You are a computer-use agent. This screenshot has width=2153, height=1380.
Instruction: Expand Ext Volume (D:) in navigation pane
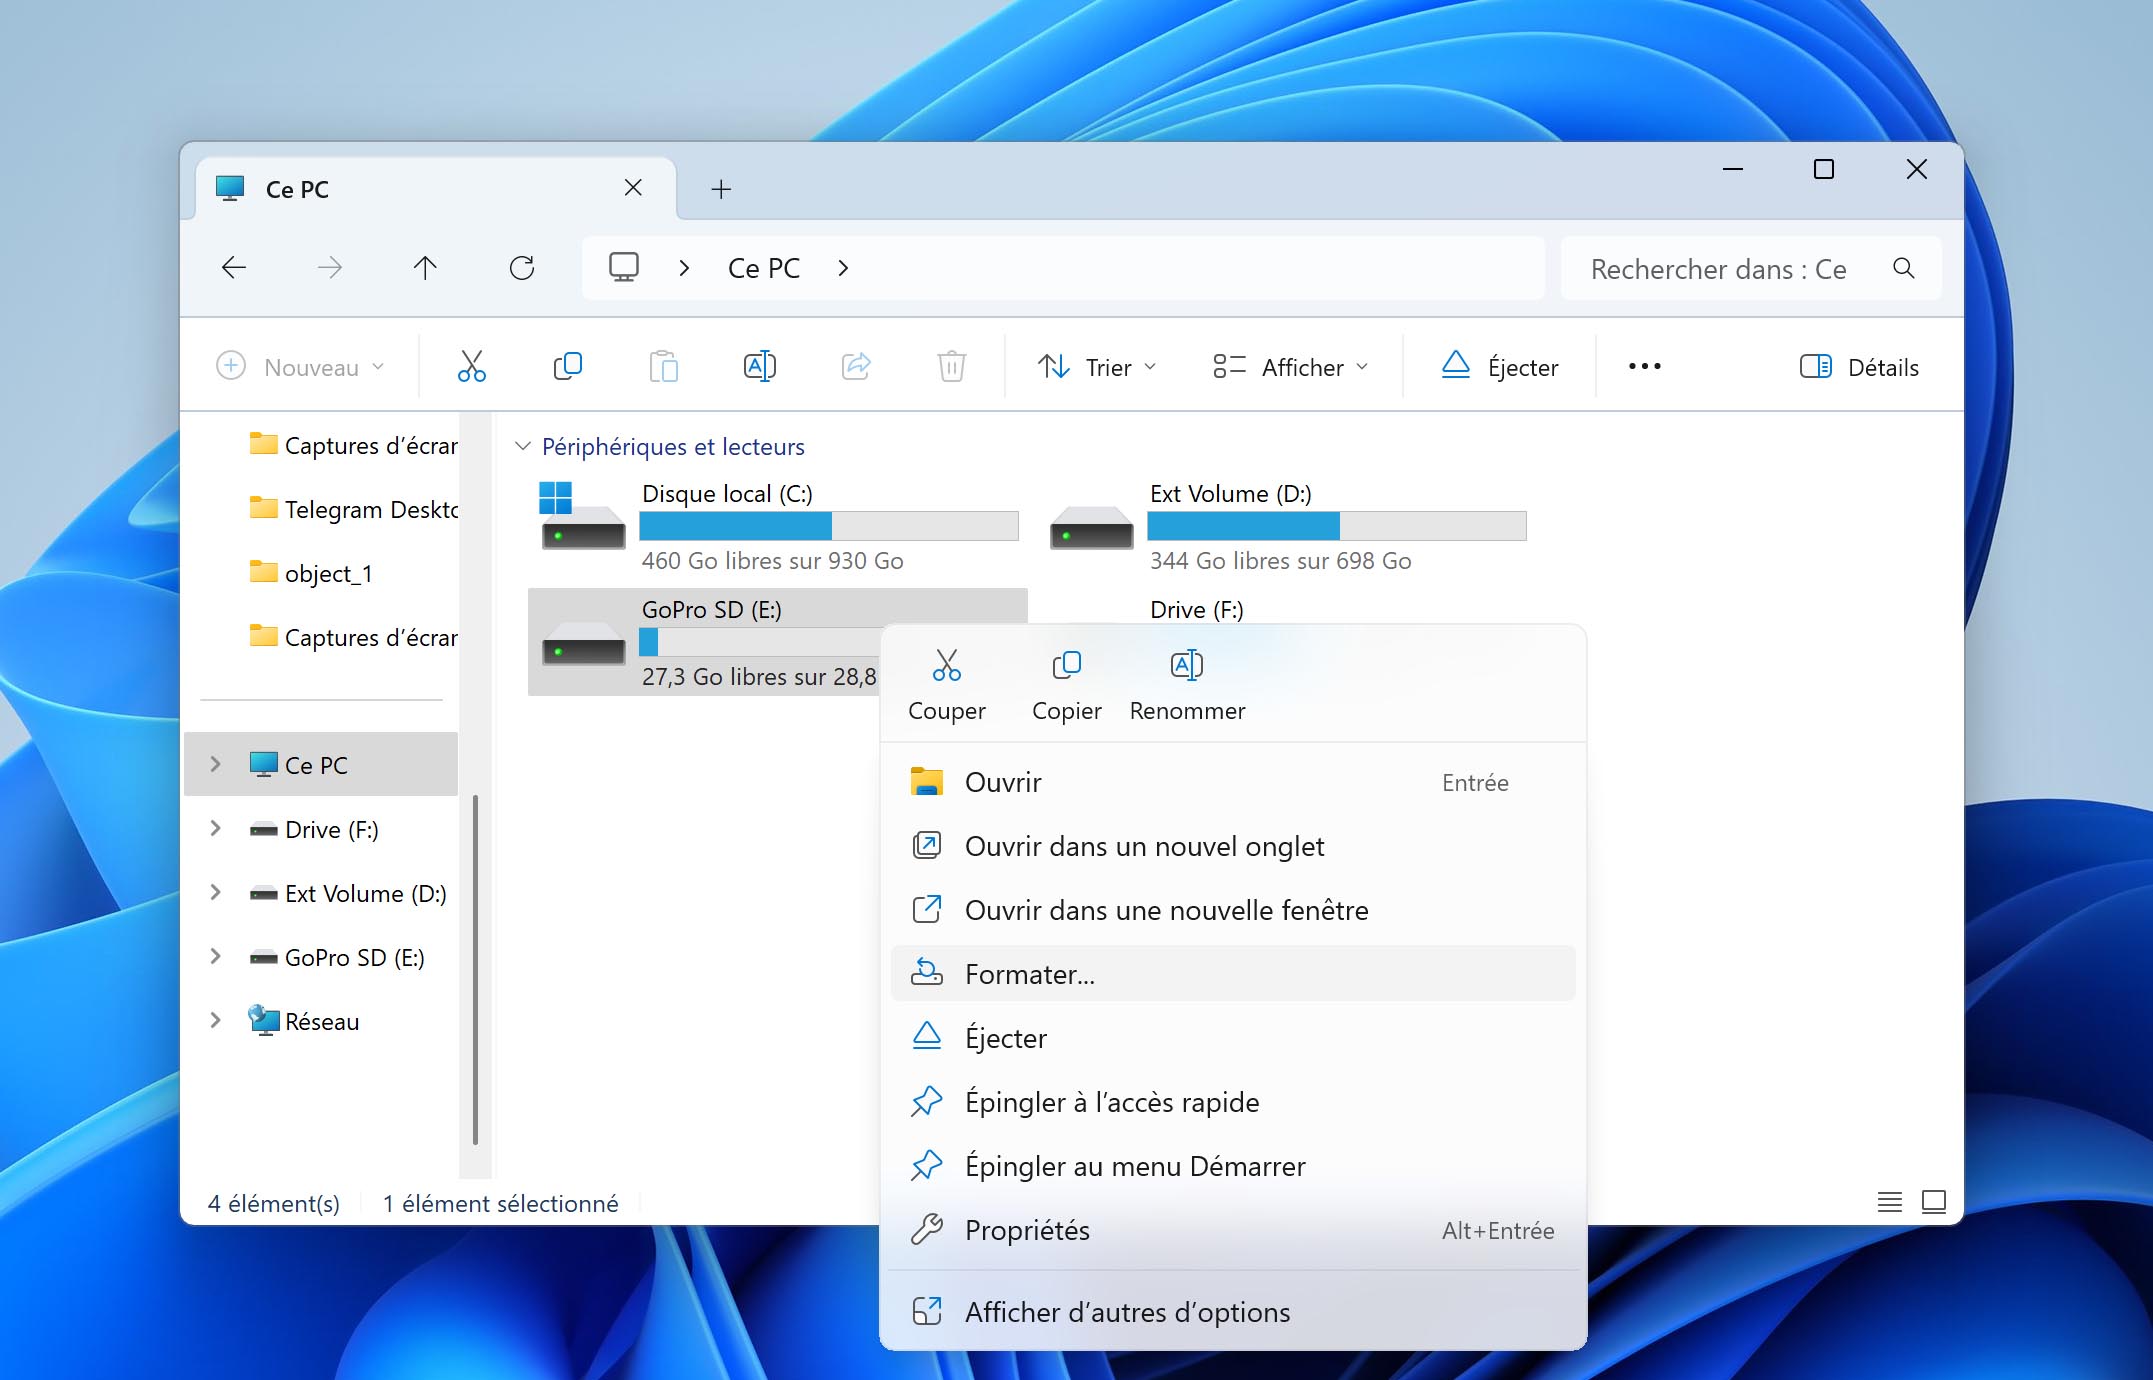(215, 892)
